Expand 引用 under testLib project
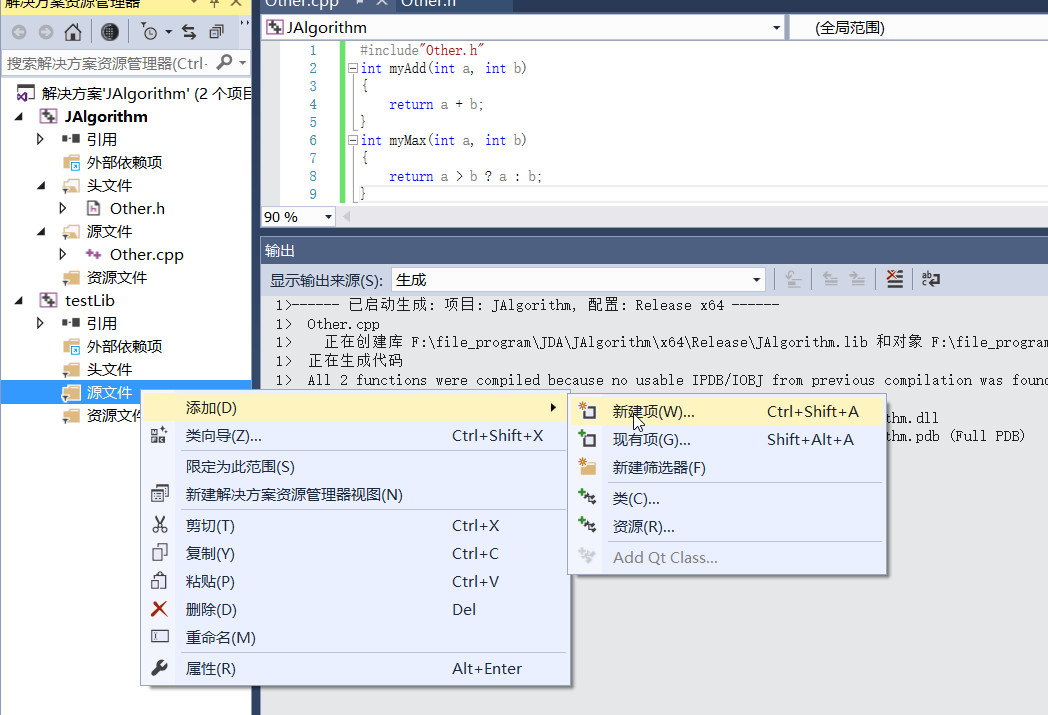This screenshot has height=715, width=1048. click(x=40, y=323)
